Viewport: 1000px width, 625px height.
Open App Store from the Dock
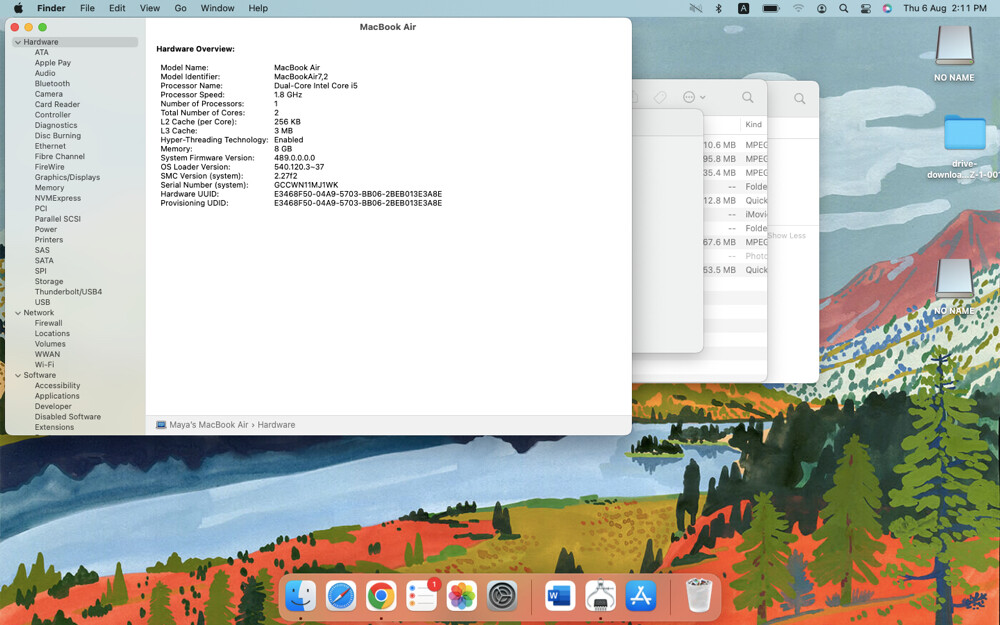(x=641, y=596)
